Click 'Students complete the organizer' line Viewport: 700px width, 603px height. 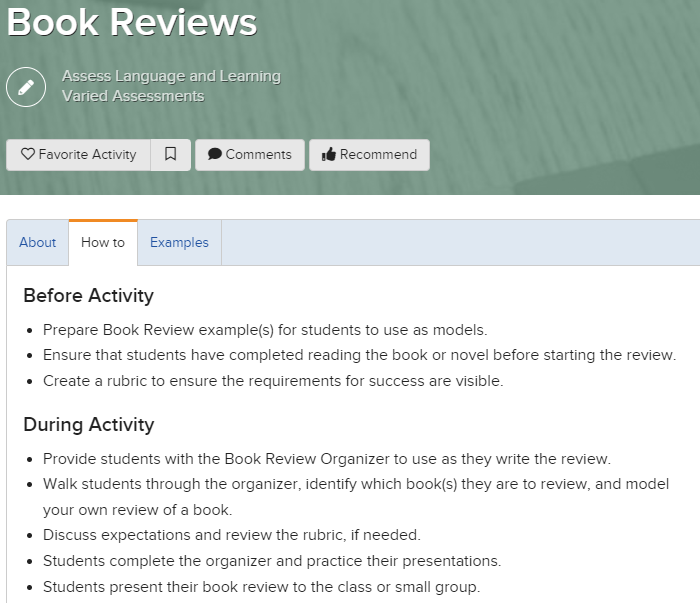pos(272,561)
